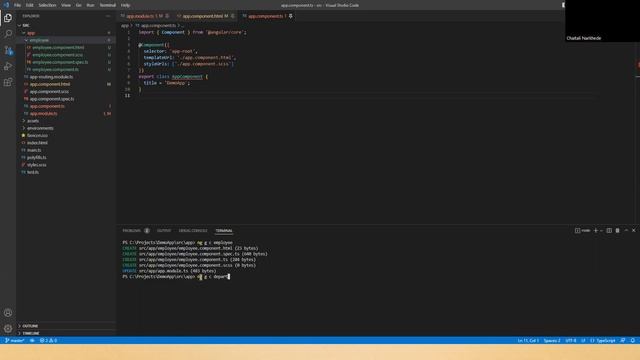Open the Help menu
The height and width of the screenshot is (360, 640).
tap(125, 5)
